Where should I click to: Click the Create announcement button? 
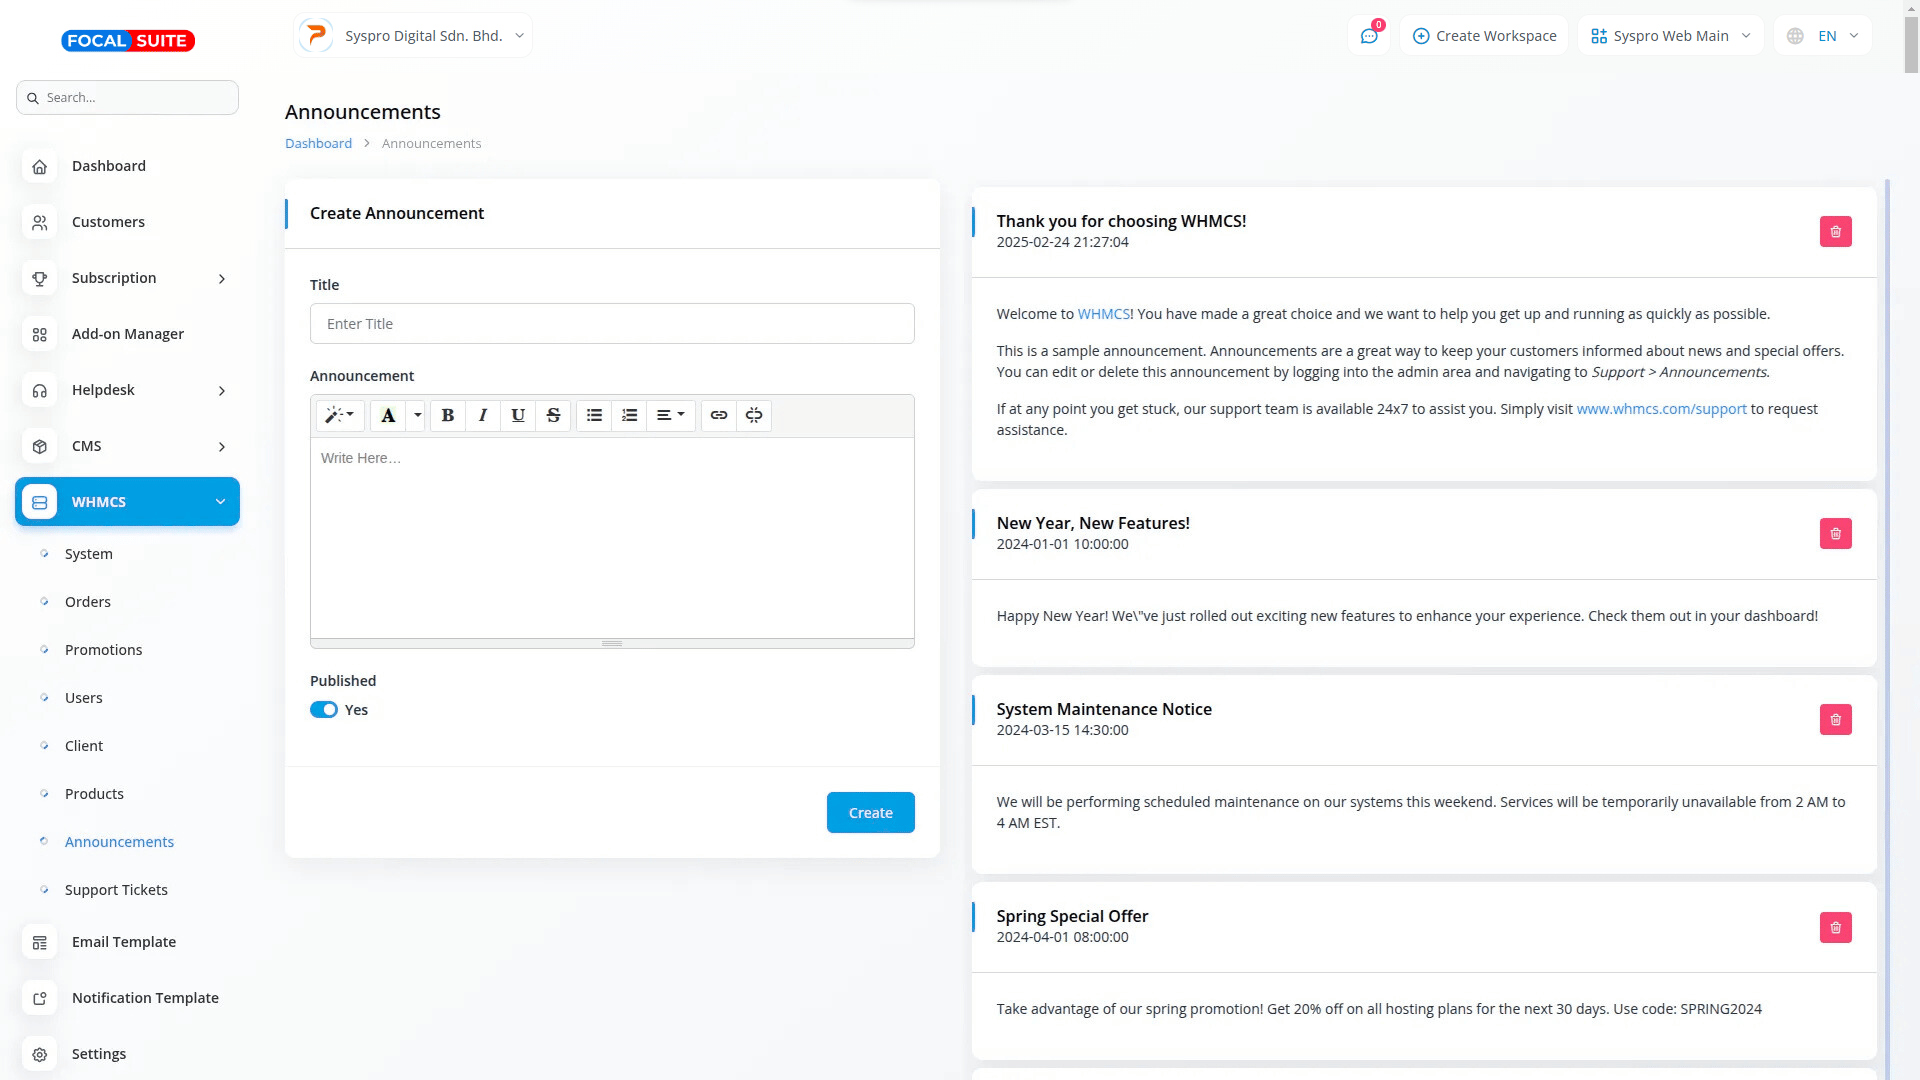(870, 813)
